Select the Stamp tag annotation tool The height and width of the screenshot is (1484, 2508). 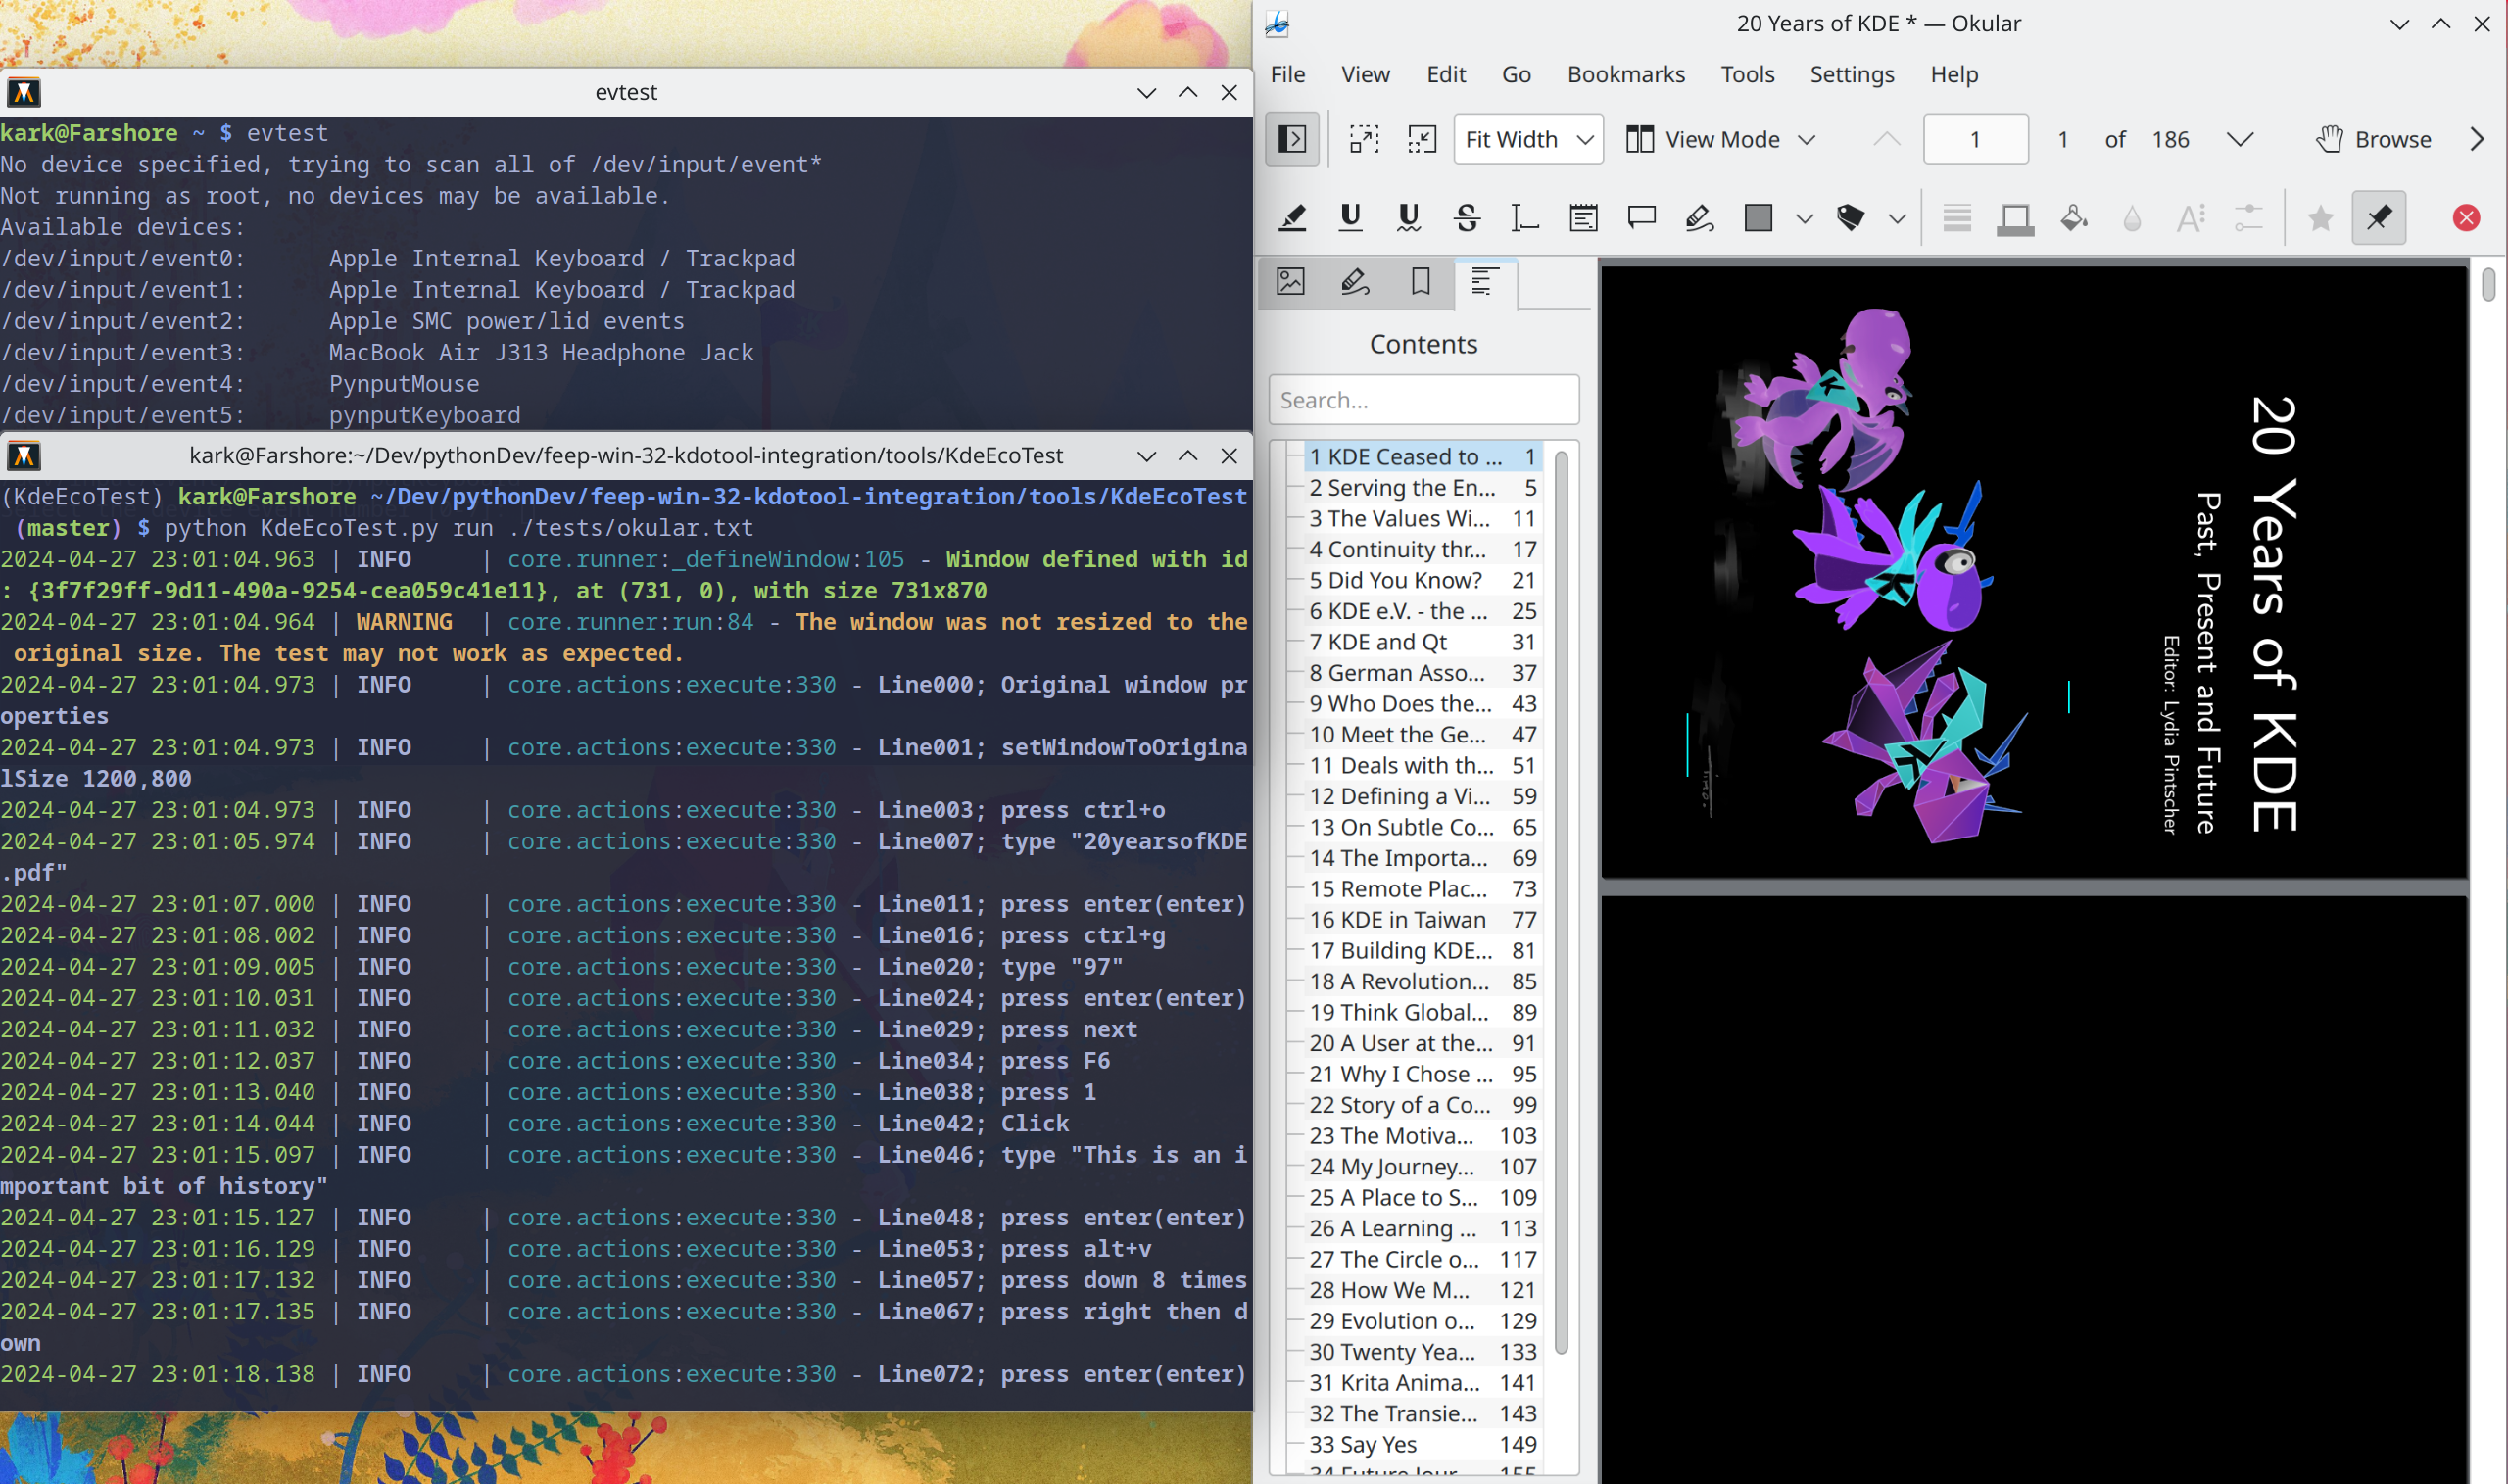click(x=1851, y=218)
